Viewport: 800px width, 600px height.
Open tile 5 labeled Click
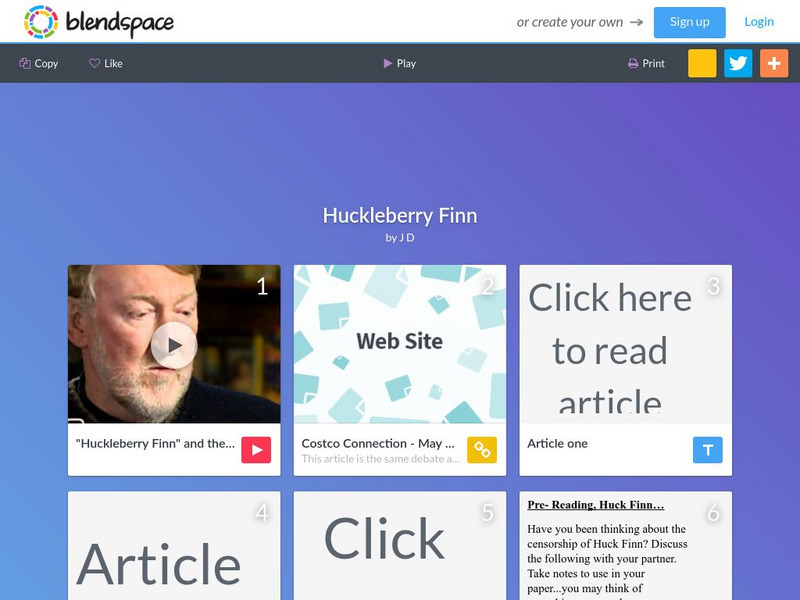(x=400, y=545)
